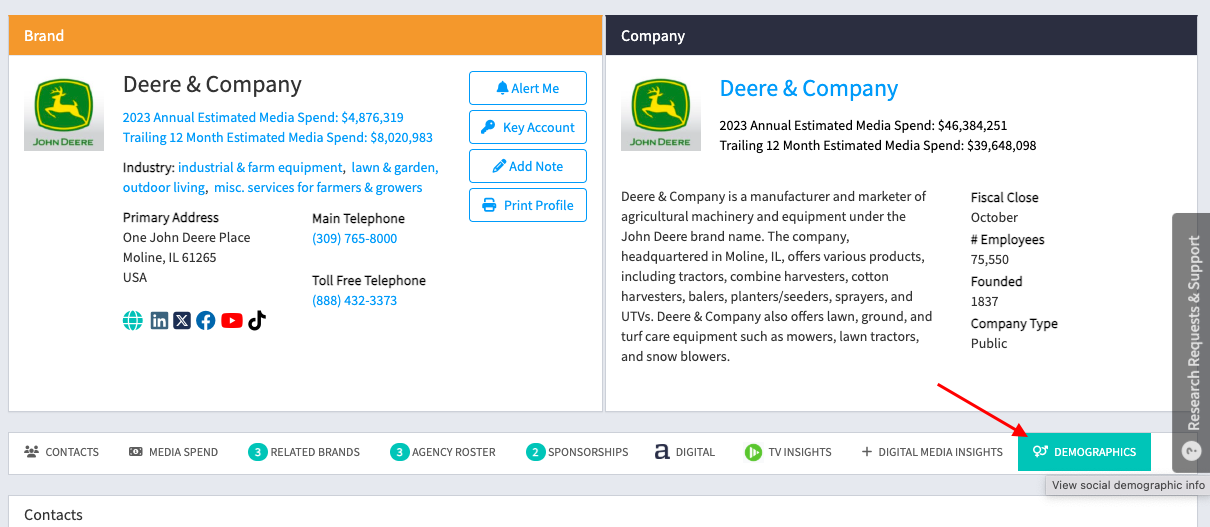Click the John Deere logo in Company panel
1210x527 pixels.
coord(661,113)
